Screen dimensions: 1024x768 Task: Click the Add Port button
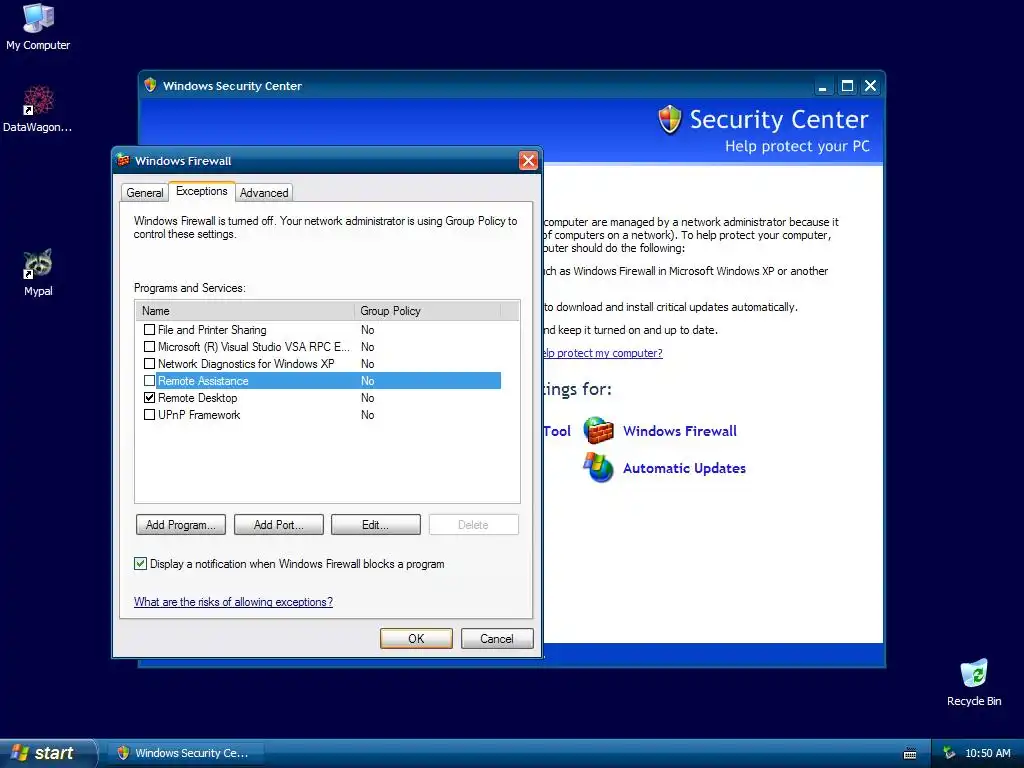[279, 525]
